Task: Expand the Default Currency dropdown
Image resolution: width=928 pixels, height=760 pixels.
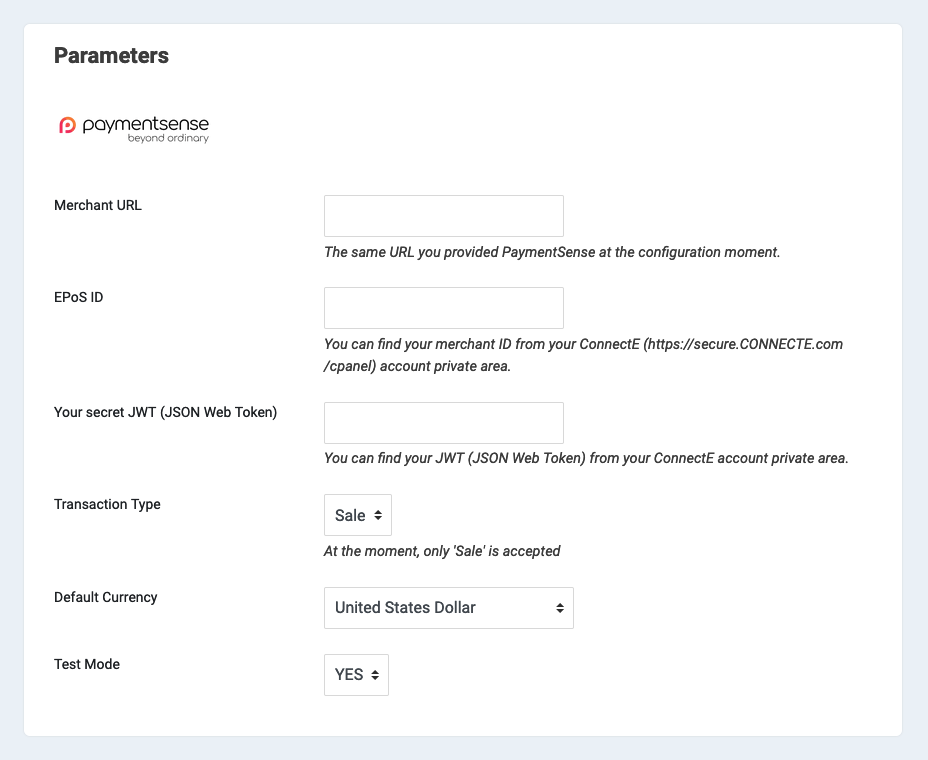Action: coord(448,608)
